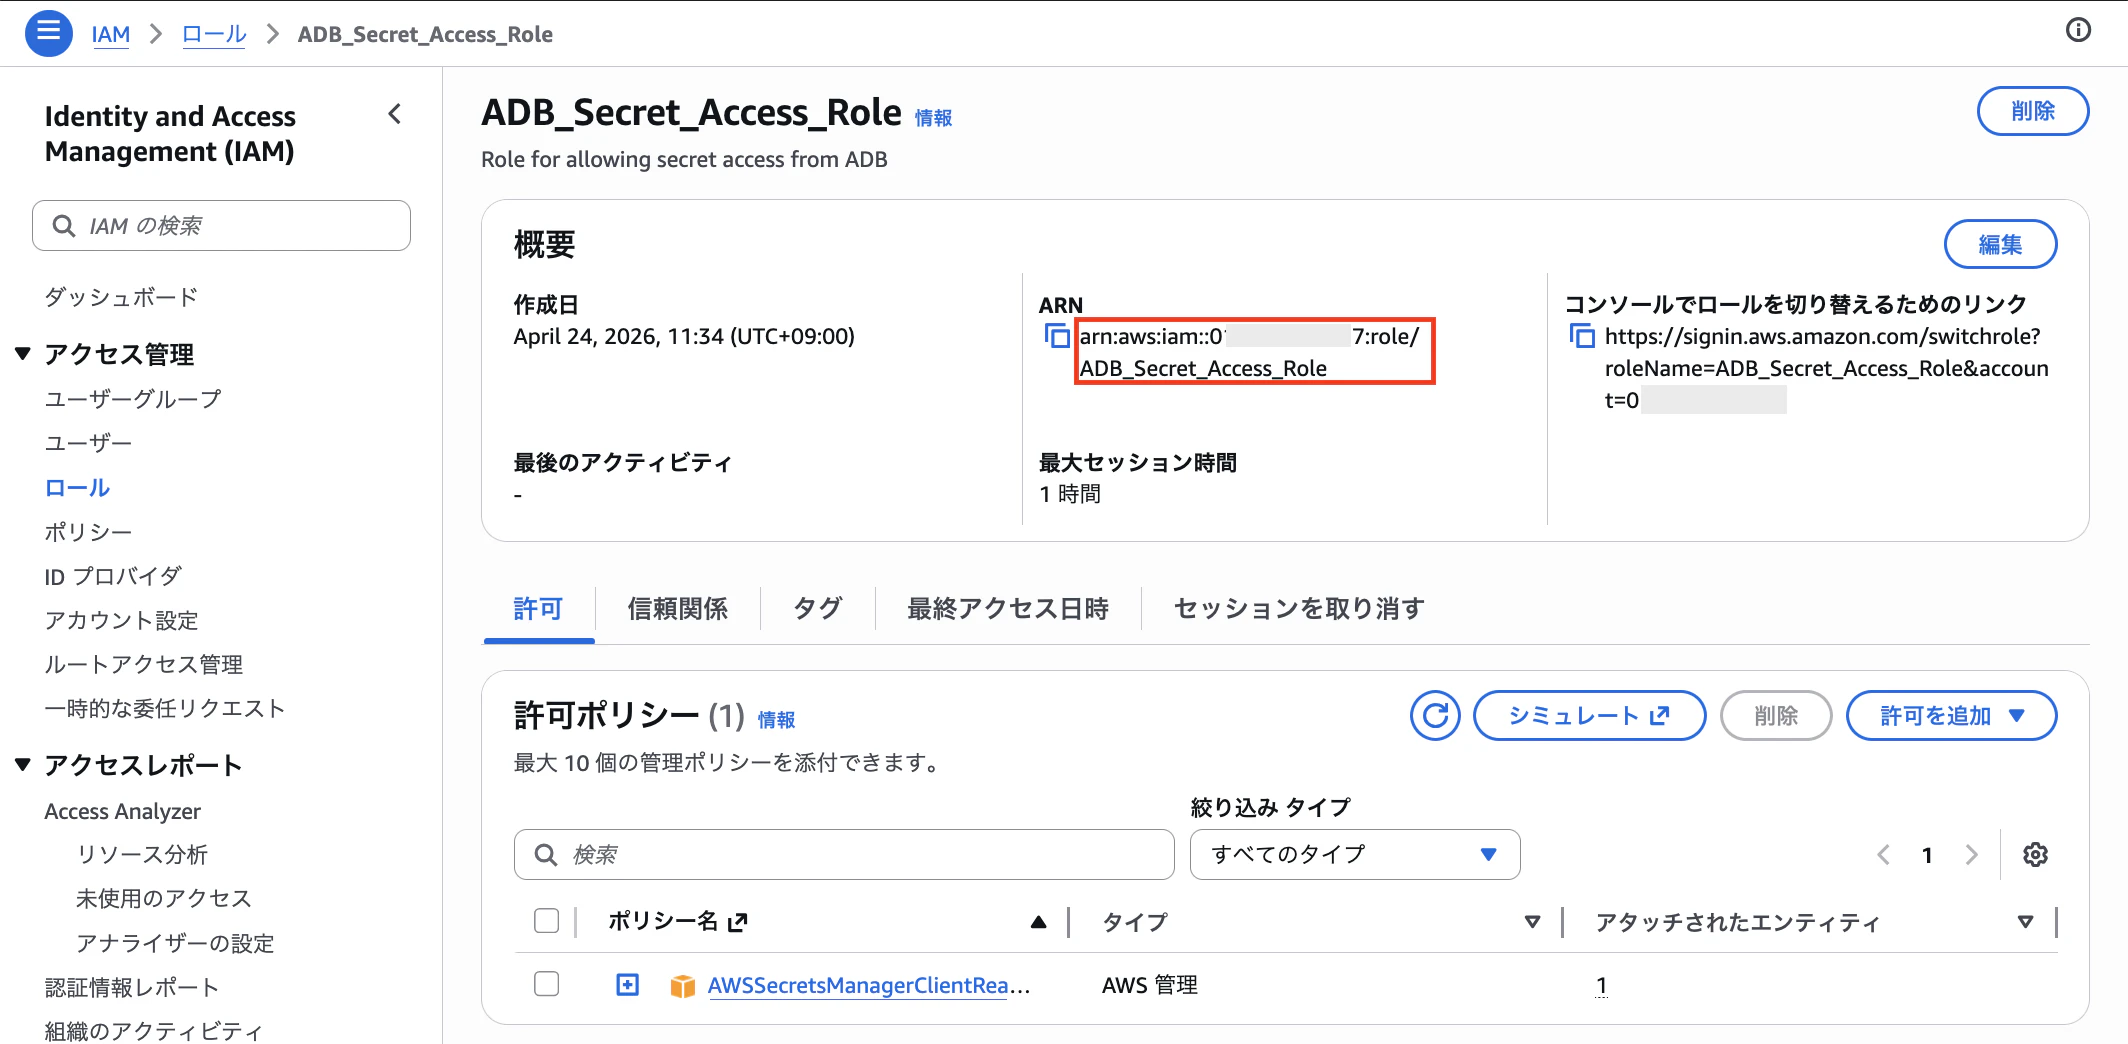The image size is (2128, 1044).
Task: Click the page number 1 in pagination
Action: (1927, 855)
